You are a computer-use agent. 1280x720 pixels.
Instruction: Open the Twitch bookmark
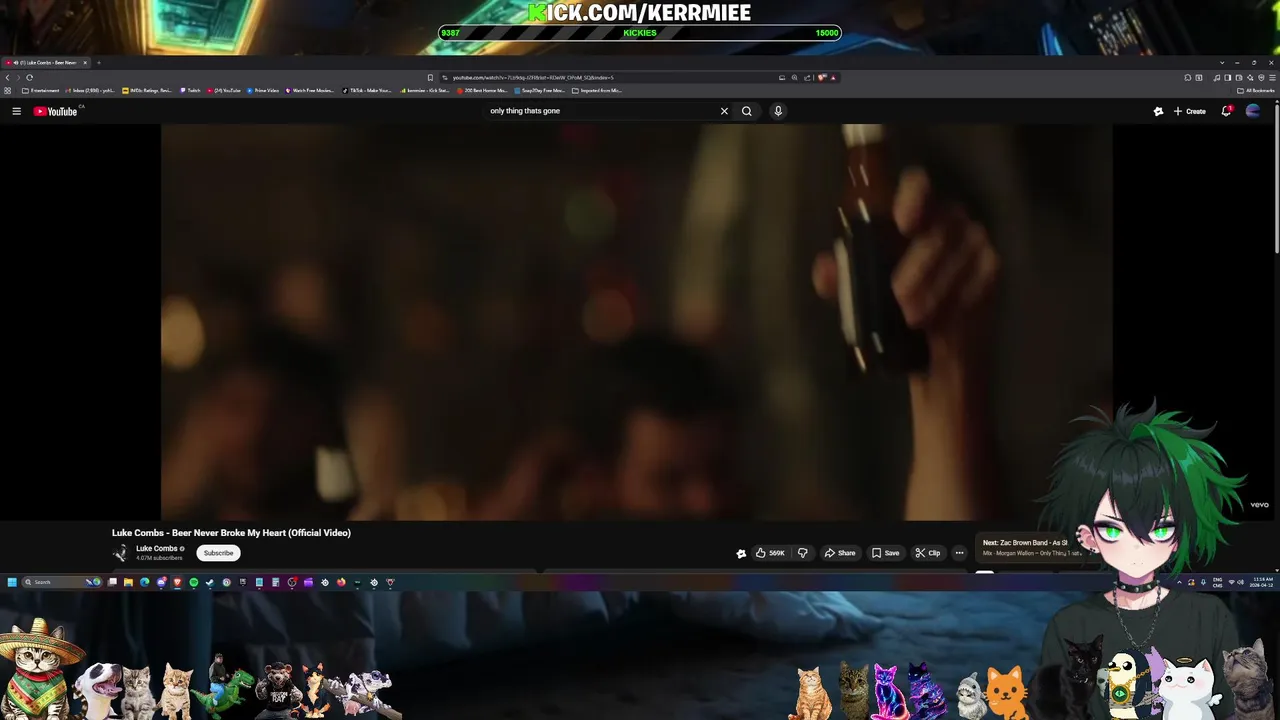point(190,90)
